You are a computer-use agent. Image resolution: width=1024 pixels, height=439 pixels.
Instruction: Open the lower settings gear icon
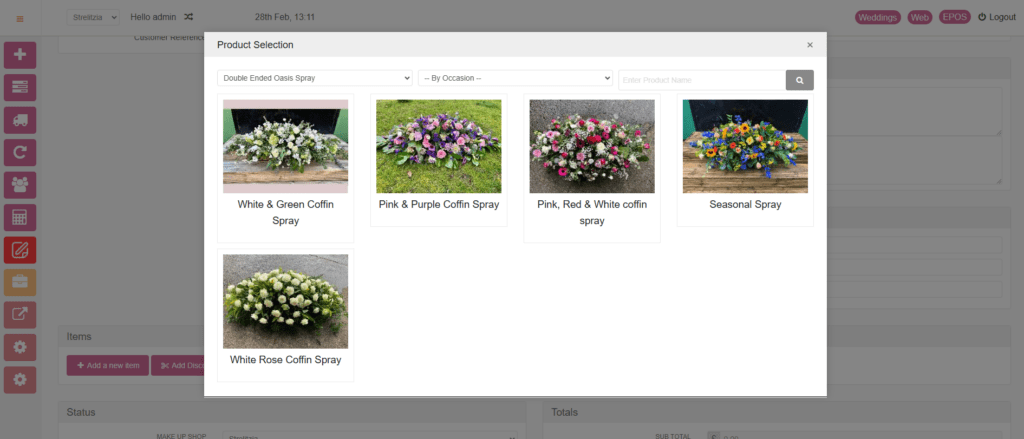20,380
